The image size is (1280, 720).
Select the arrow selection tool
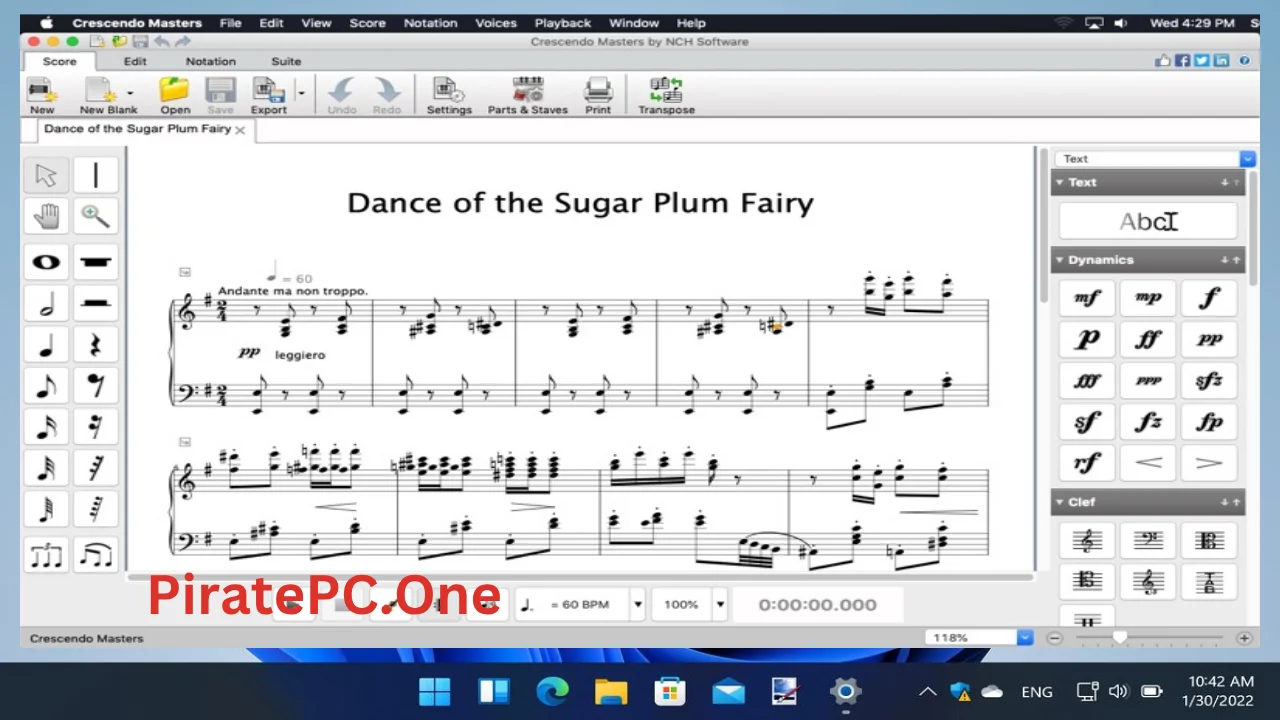(x=46, y=175)
